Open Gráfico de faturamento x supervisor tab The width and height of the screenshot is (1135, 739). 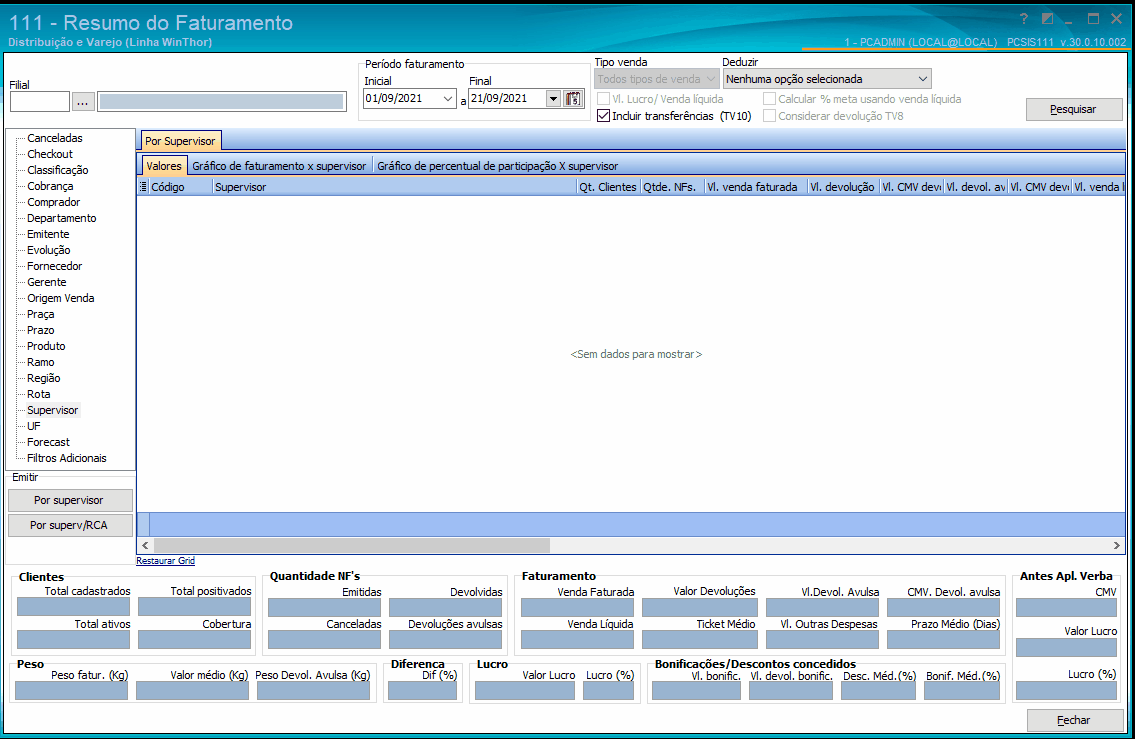coord(279,166)
